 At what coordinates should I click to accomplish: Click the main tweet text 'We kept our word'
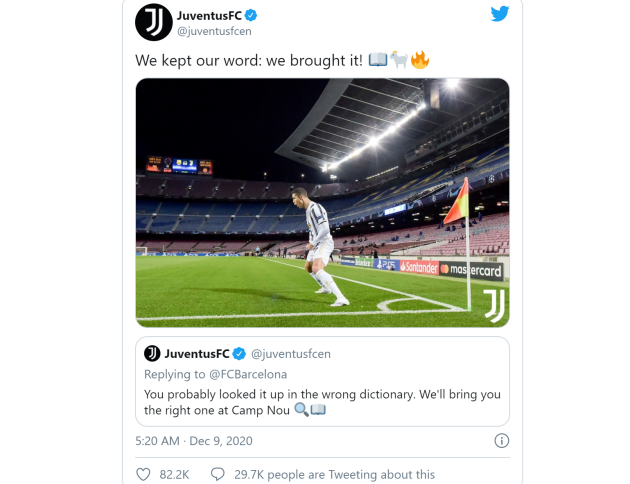(x=250, y=60)
